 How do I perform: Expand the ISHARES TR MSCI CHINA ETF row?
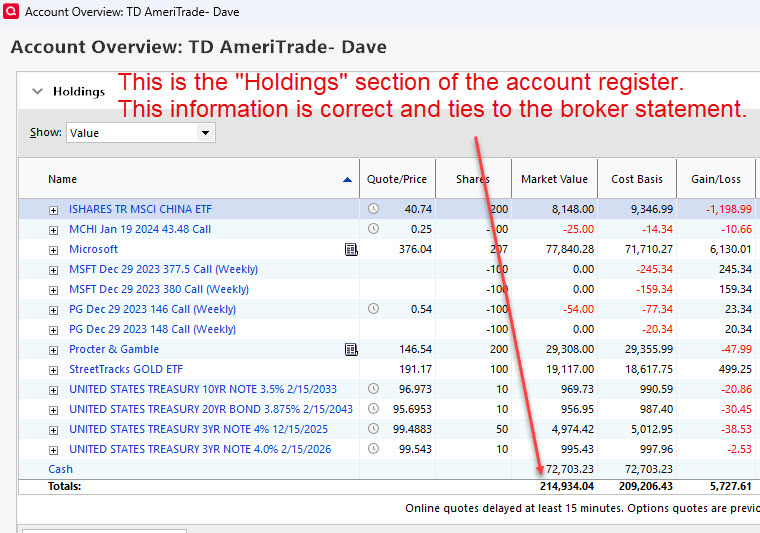(53, 210)
